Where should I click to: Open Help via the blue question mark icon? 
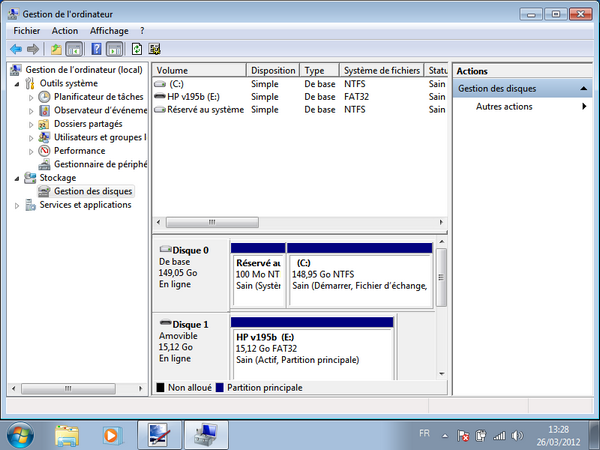coord(97,48)
